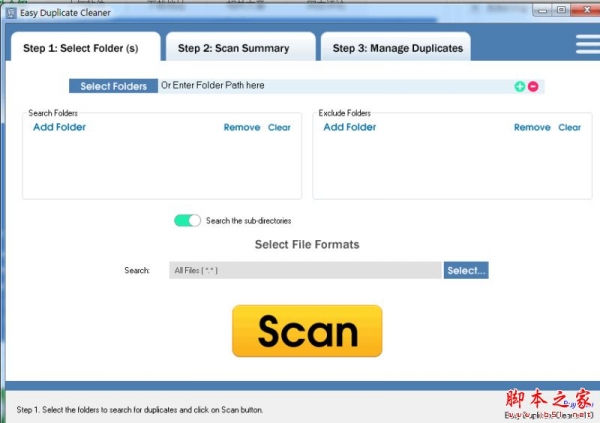This screenshot has width=600, height=423.
Task: Click the Step 1 status bar message
Action: [140, 410]
